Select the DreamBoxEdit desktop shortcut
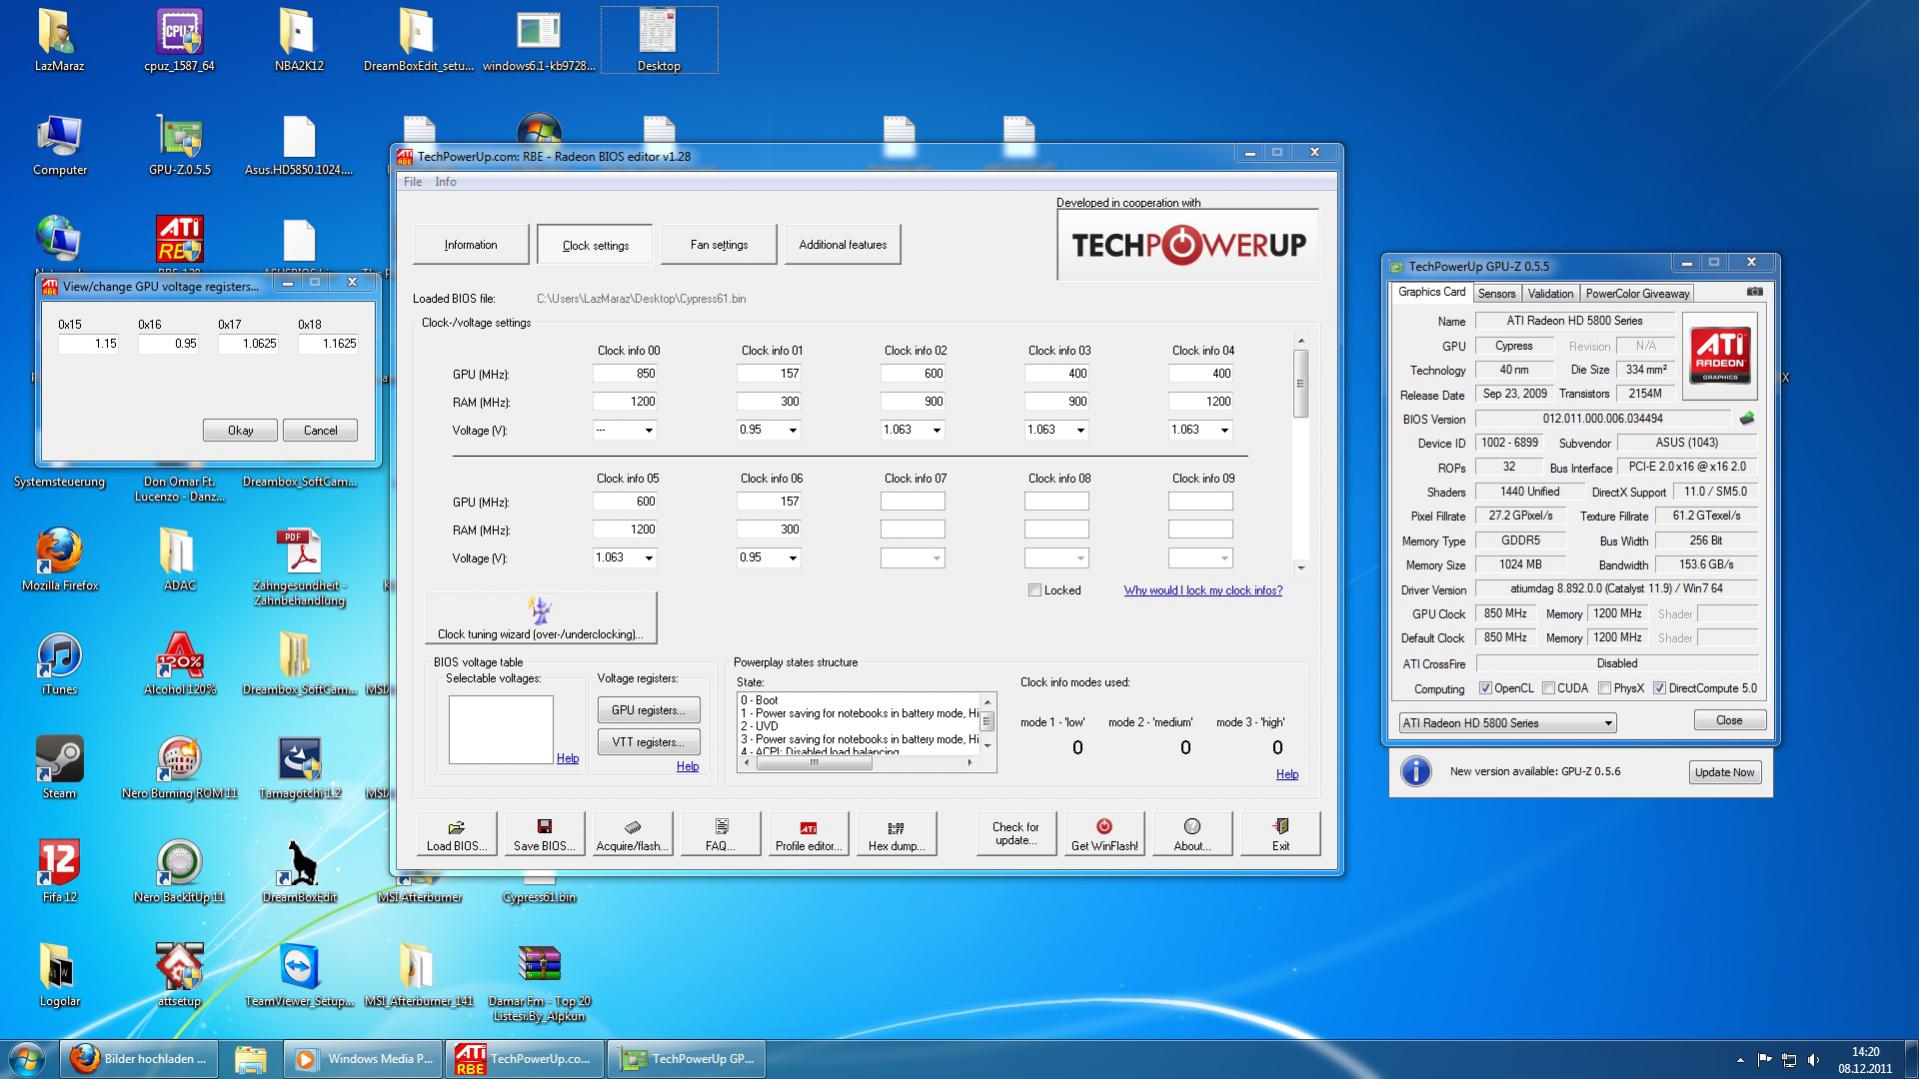This screenshot has width=1919, height=1079. tap(300, 872)
